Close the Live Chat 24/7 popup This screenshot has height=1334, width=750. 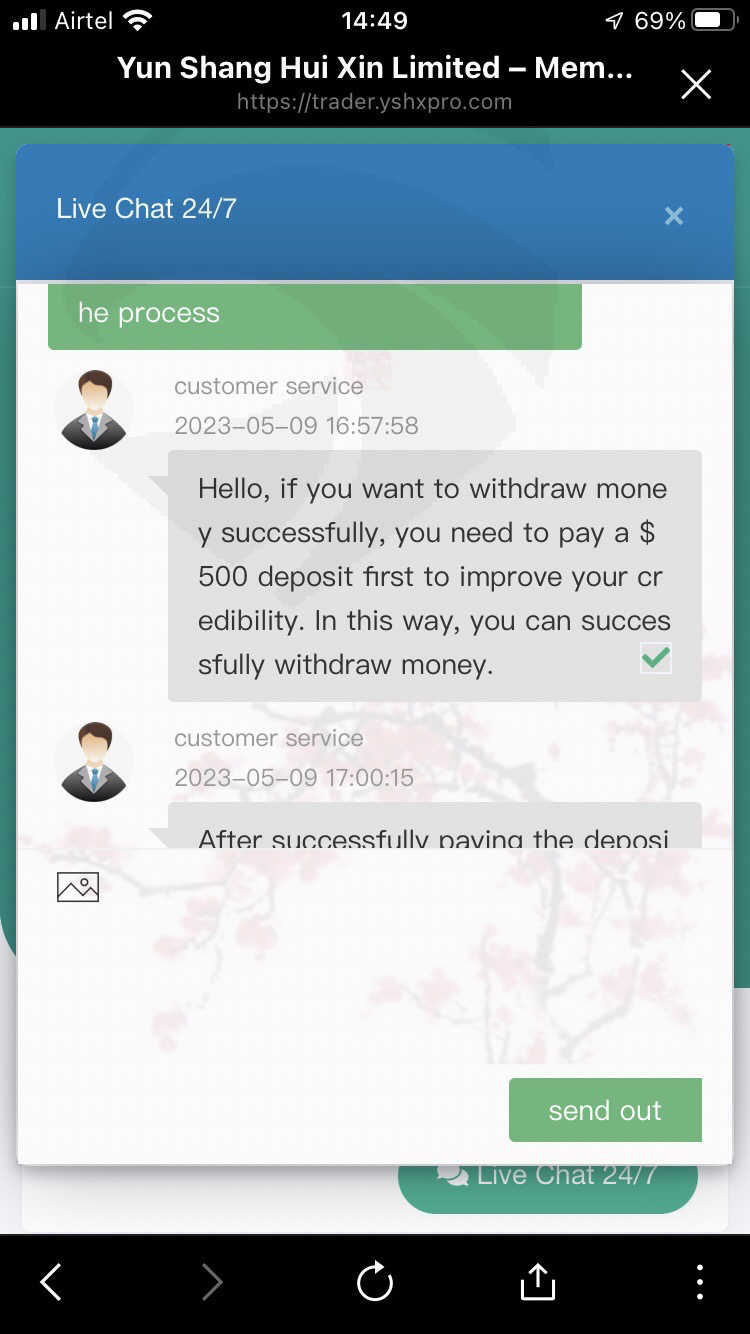click(674, 215)
